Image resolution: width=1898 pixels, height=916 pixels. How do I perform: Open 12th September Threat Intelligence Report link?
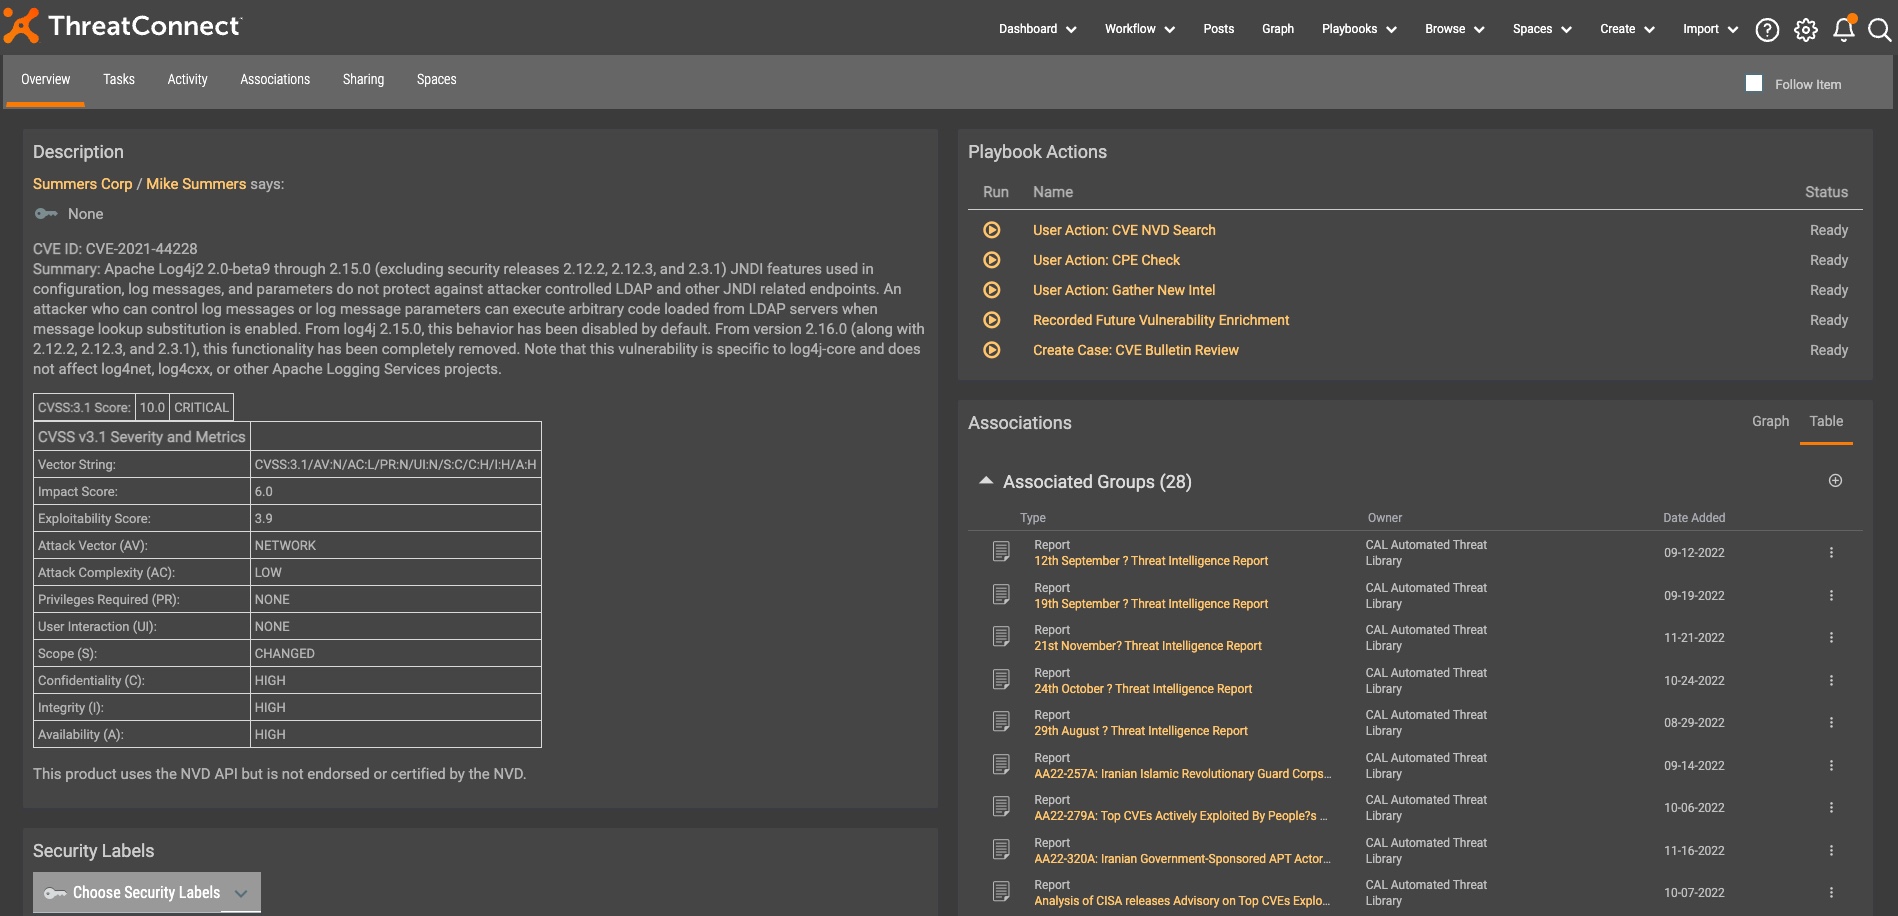click(1151, 561)
